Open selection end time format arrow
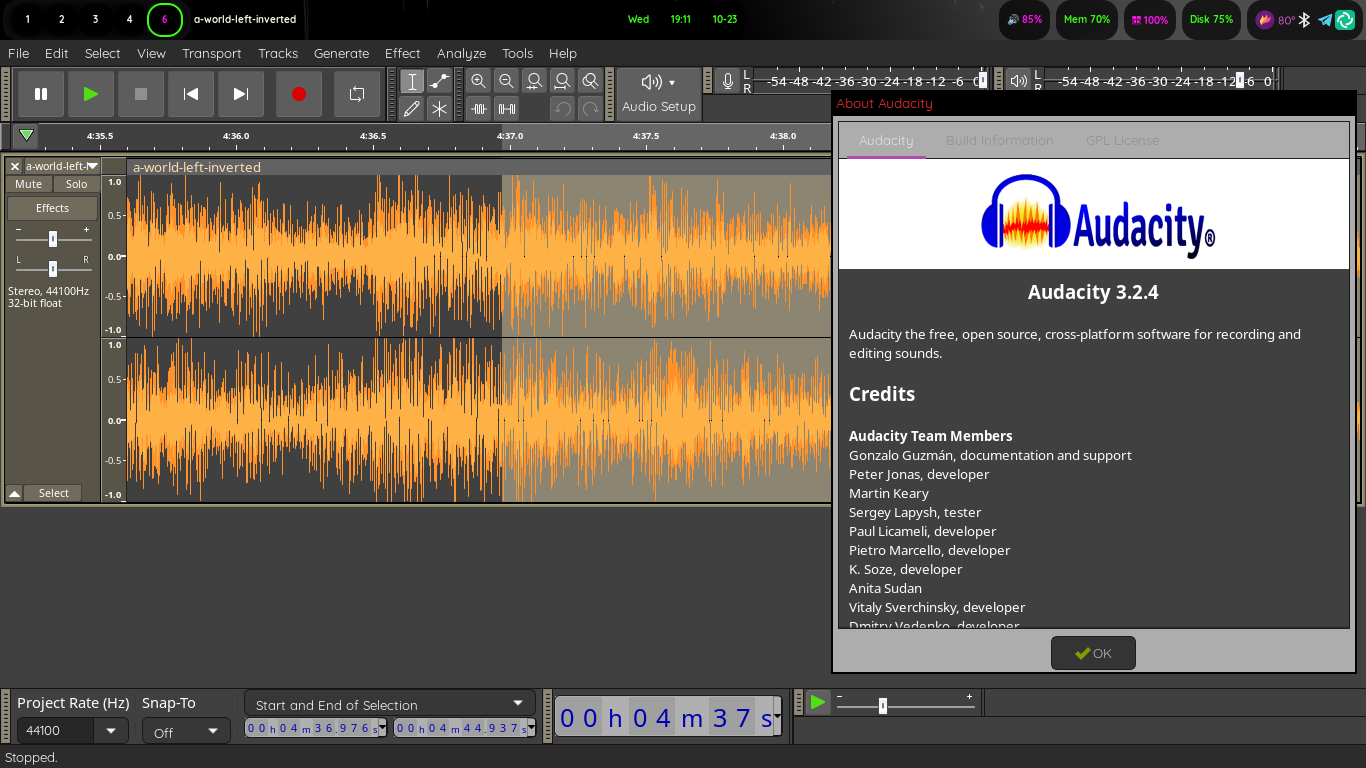The width and height of the screenshot is (1366, 768). [x=531, y=728]
